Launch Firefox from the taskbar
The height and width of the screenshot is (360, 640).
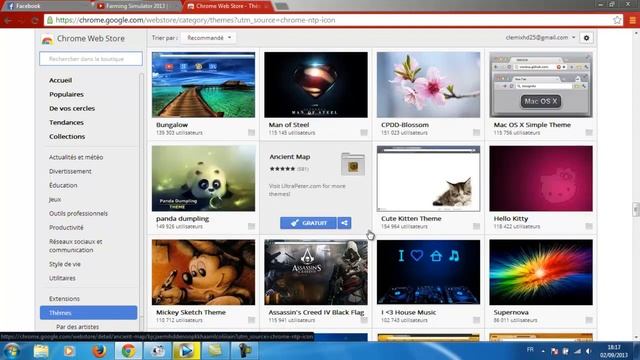coord(99,351)
